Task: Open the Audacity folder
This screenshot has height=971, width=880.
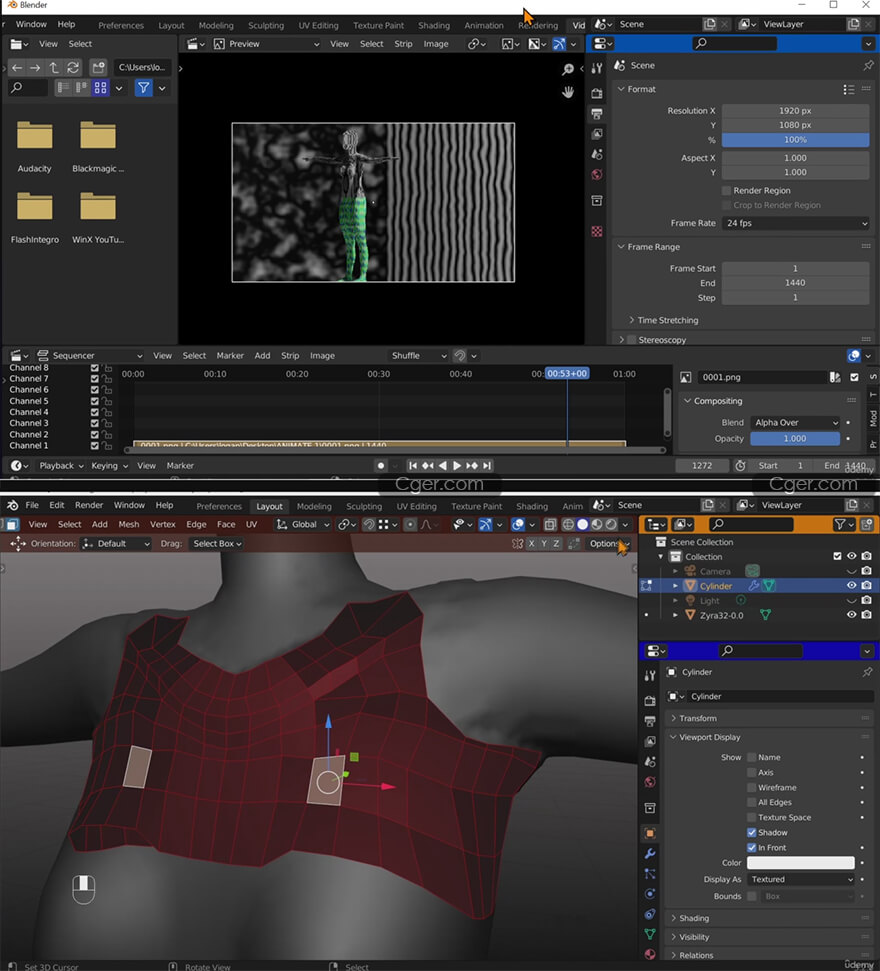Action: [x=35, y=147]
